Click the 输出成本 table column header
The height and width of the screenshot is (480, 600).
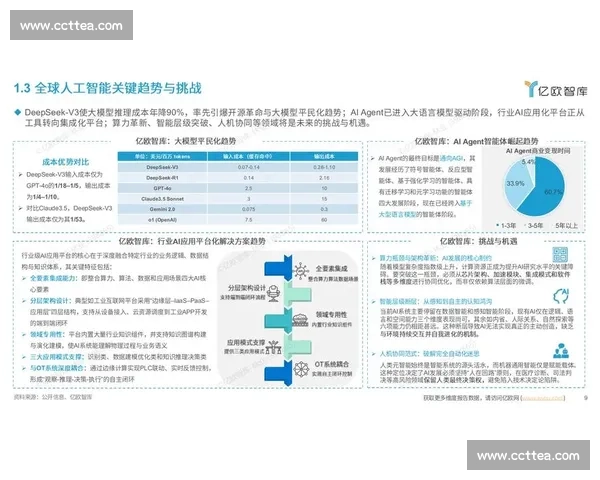(x=324, y=157)
